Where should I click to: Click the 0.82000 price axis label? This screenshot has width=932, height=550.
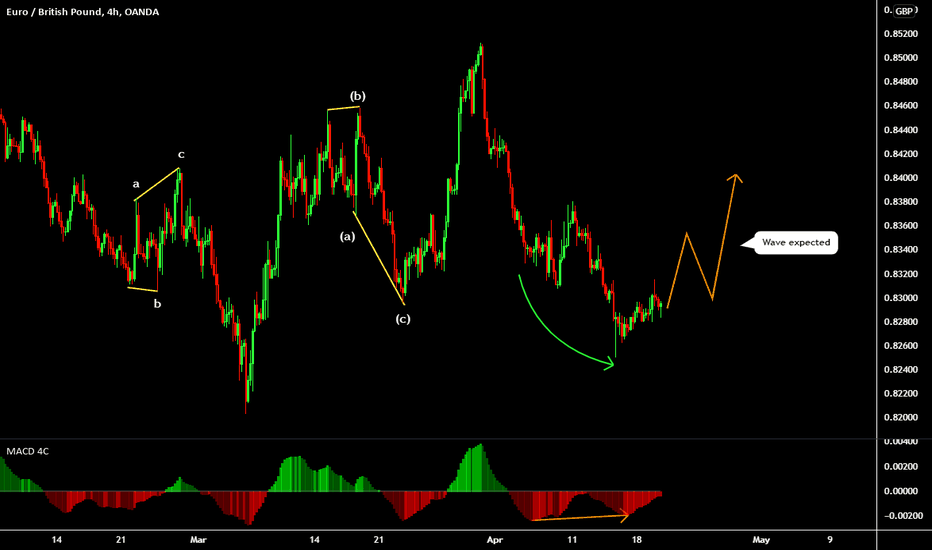pyautogui.click(x=900, y=417)
